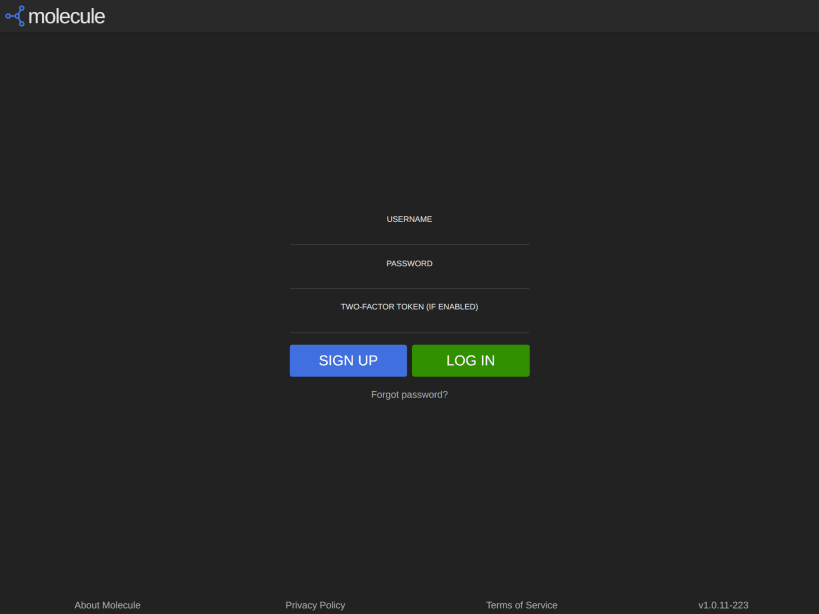Visit the About Molecule page
This screenshot has height=614, width=819.
(106, 604)
